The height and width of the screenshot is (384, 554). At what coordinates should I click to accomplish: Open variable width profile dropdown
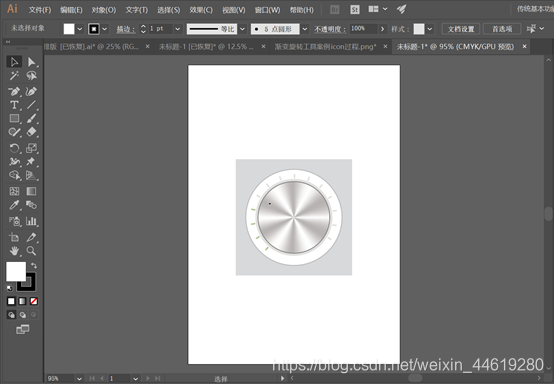(242, 29)
